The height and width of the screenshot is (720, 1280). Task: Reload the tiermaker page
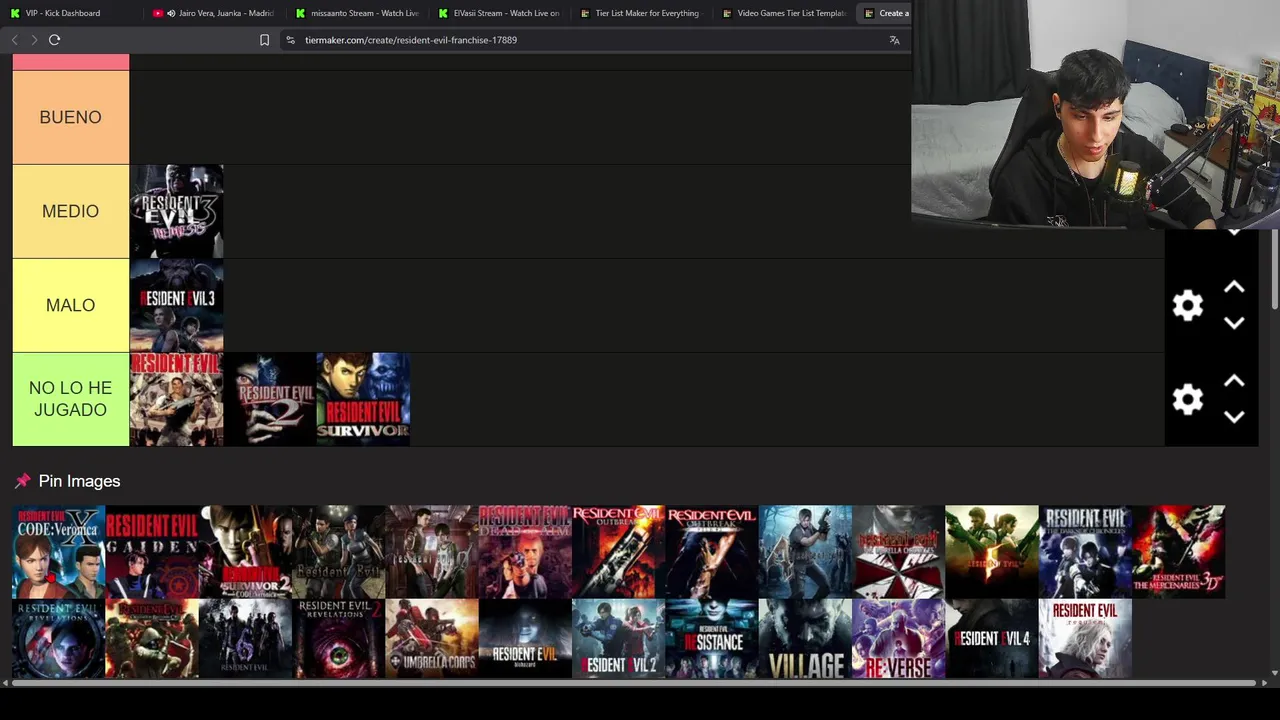point(55,40)
